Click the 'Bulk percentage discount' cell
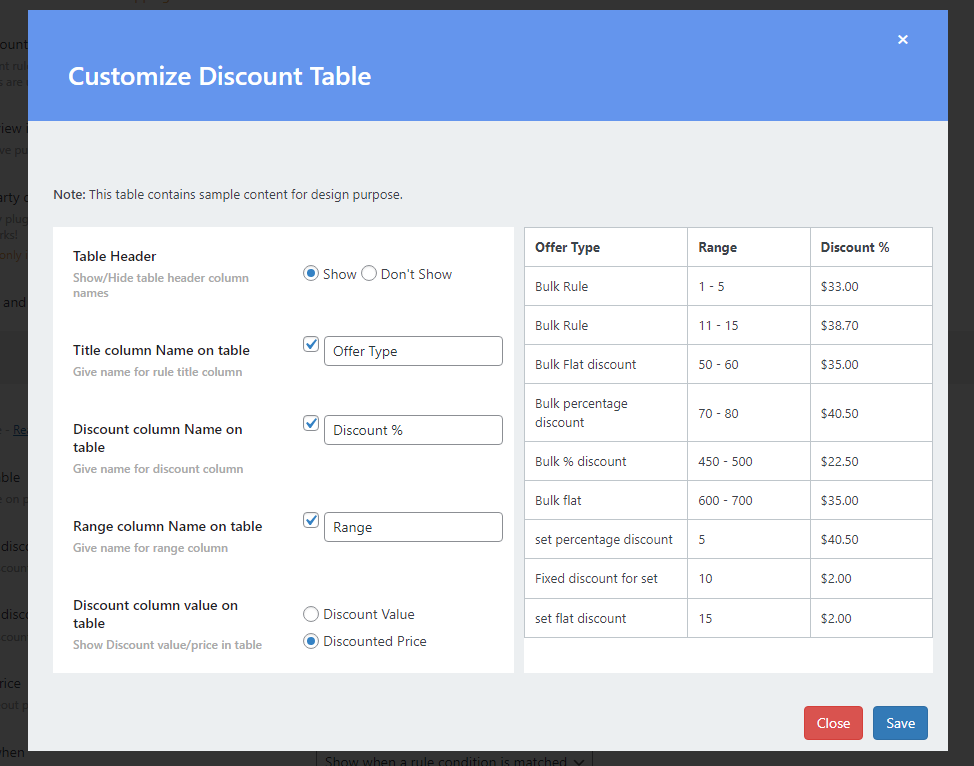The width and height of the screenshot is (974, 766). coord(606,413)
